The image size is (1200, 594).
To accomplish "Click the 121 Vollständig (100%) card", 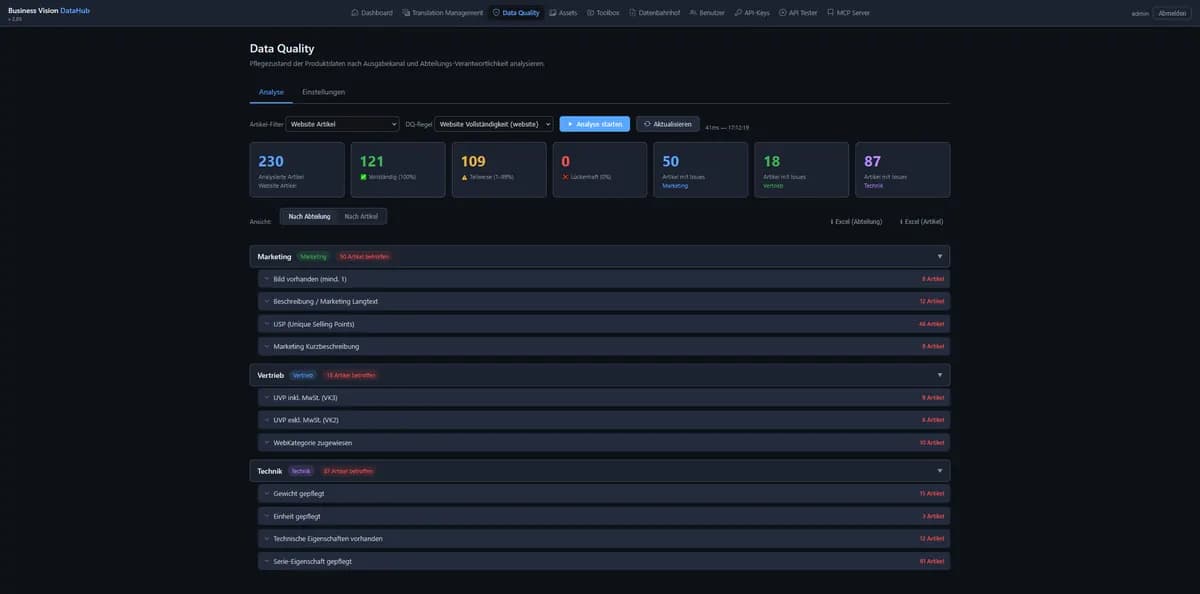I will (x=398, y=169).
